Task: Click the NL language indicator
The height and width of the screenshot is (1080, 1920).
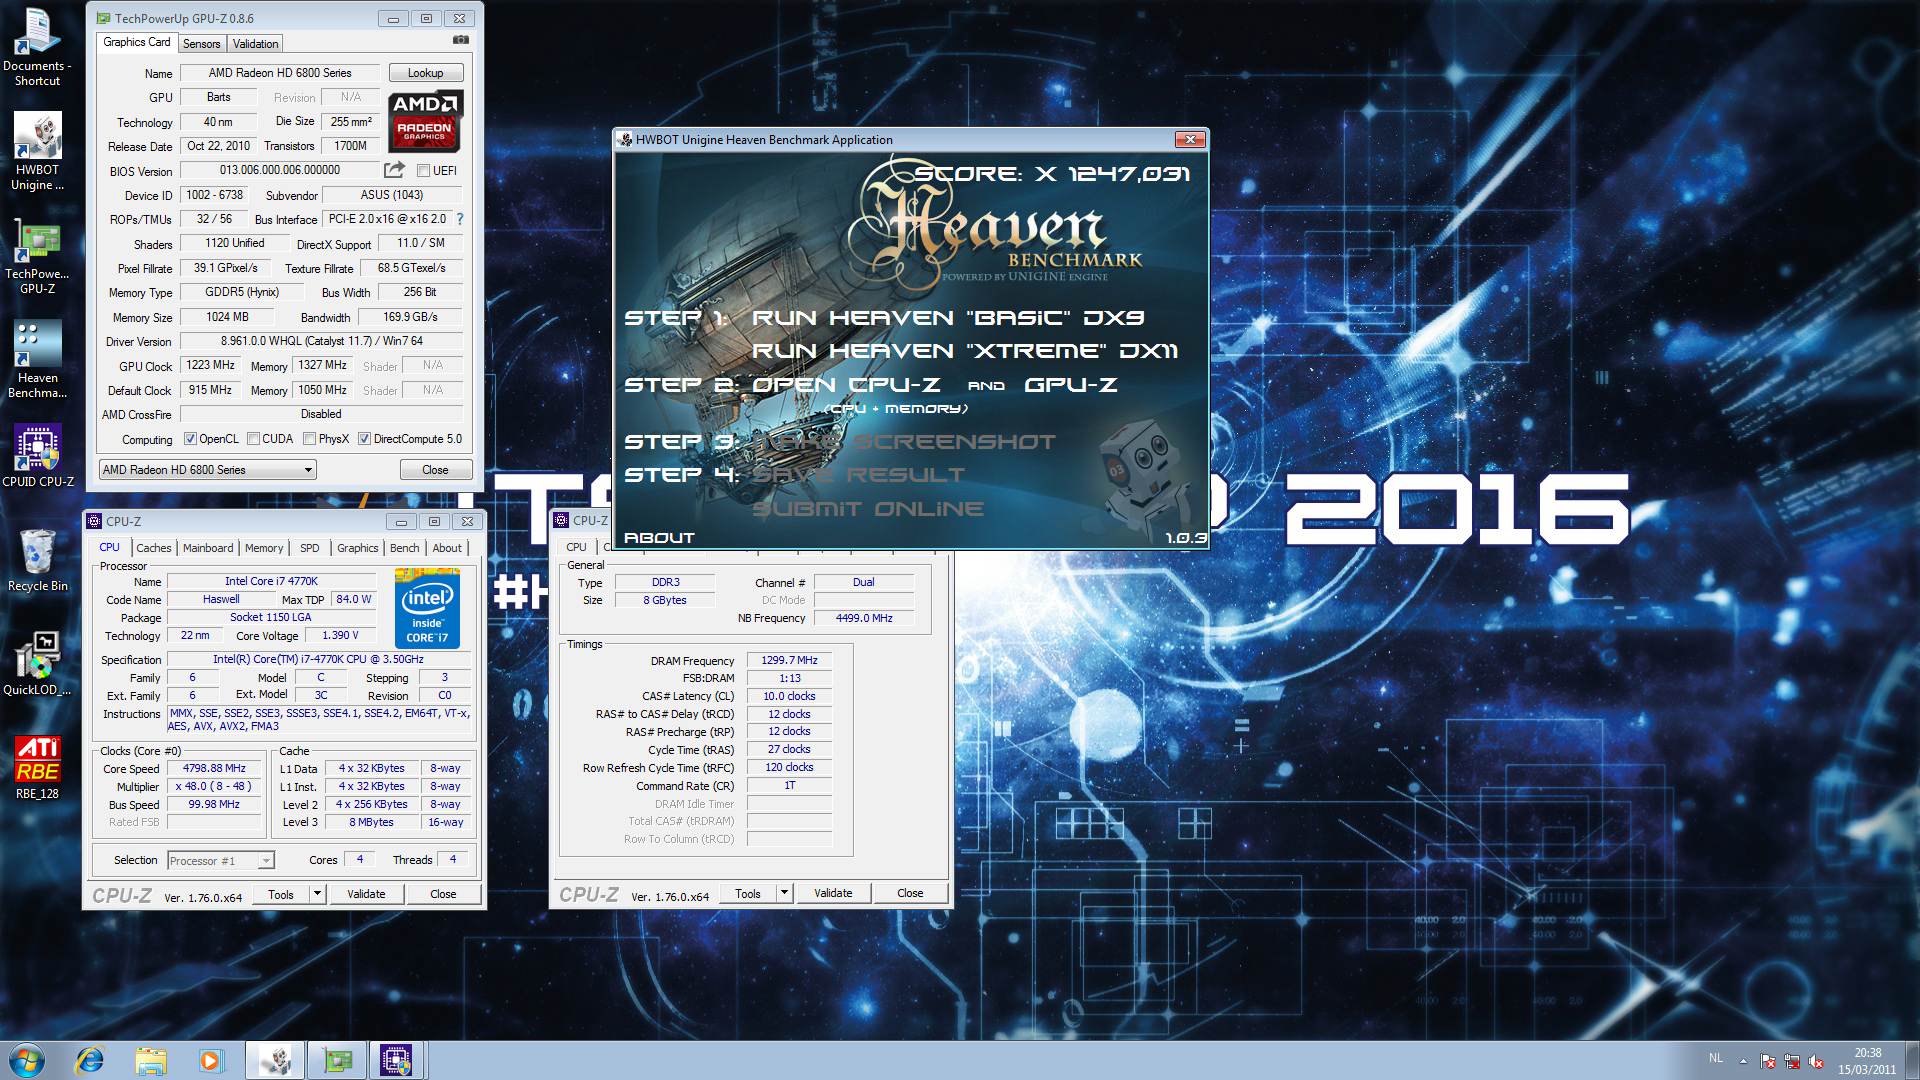Action: tap(1716, 1058)
